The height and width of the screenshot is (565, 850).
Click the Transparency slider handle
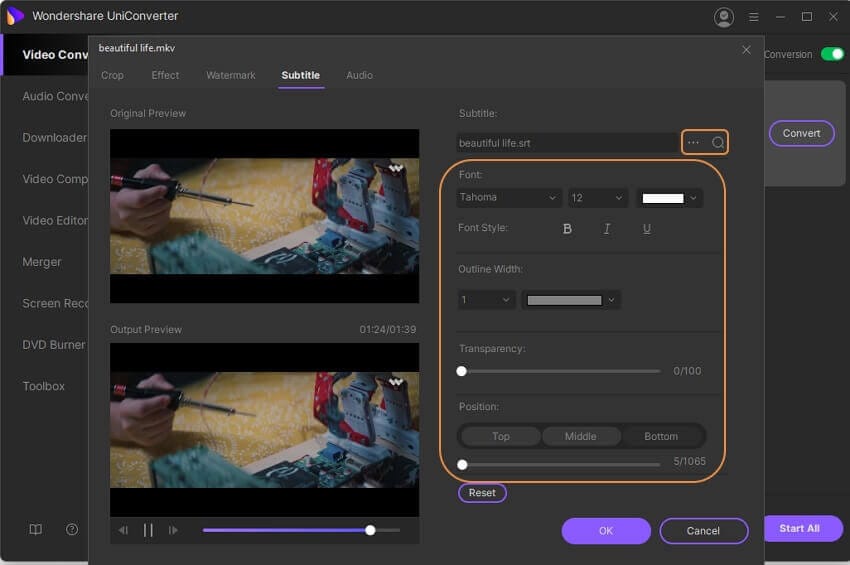(x=461, y=371)
